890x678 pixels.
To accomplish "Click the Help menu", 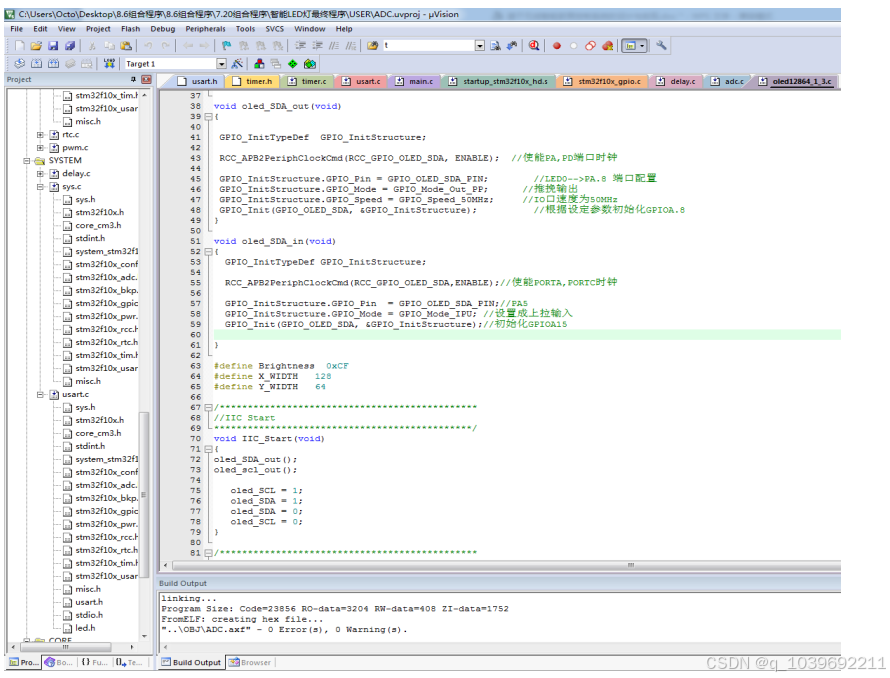I will pos(344,29).
